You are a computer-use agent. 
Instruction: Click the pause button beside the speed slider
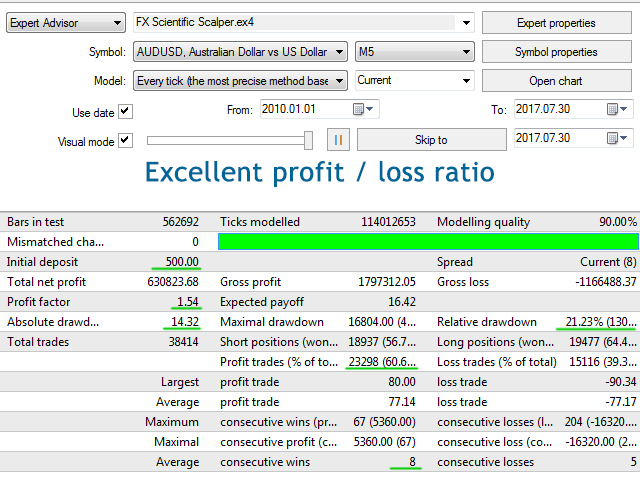(x=338, y=141)
